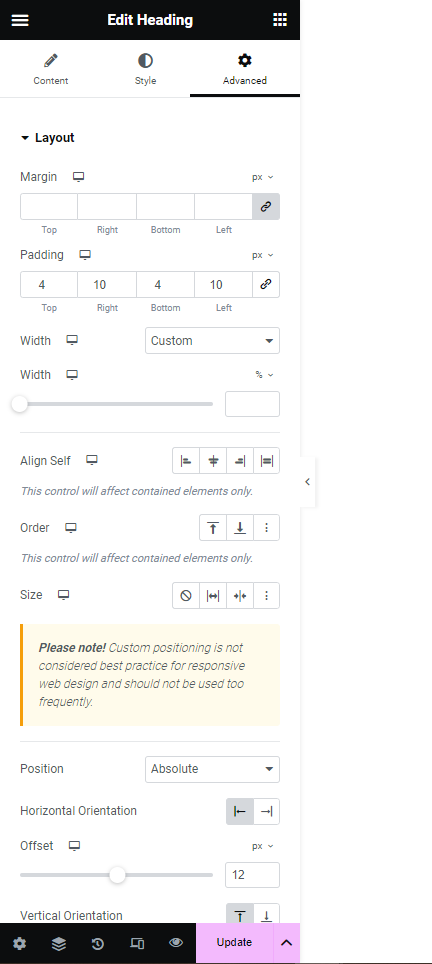The image size is (432, 964).
Task: Set Size to Grow
Action: 213,595
